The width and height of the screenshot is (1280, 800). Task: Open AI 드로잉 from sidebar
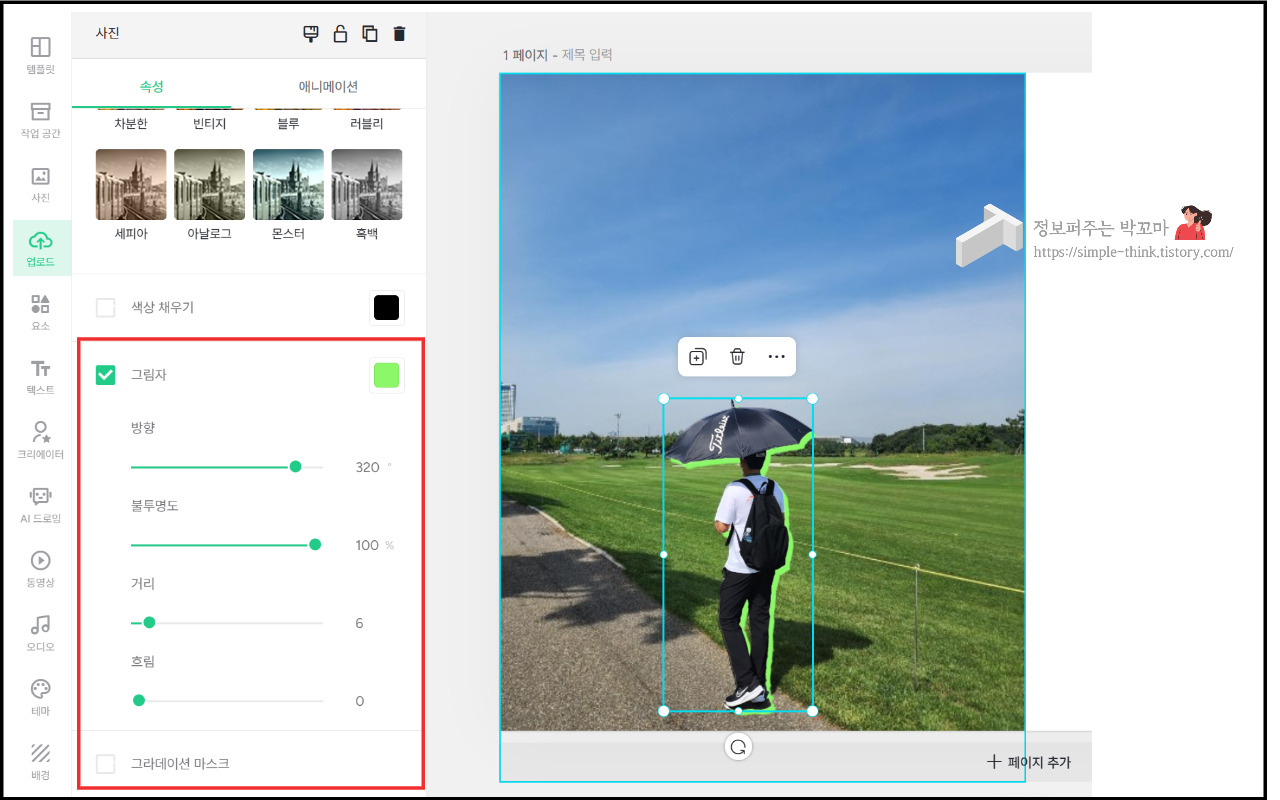coord(41,505)
